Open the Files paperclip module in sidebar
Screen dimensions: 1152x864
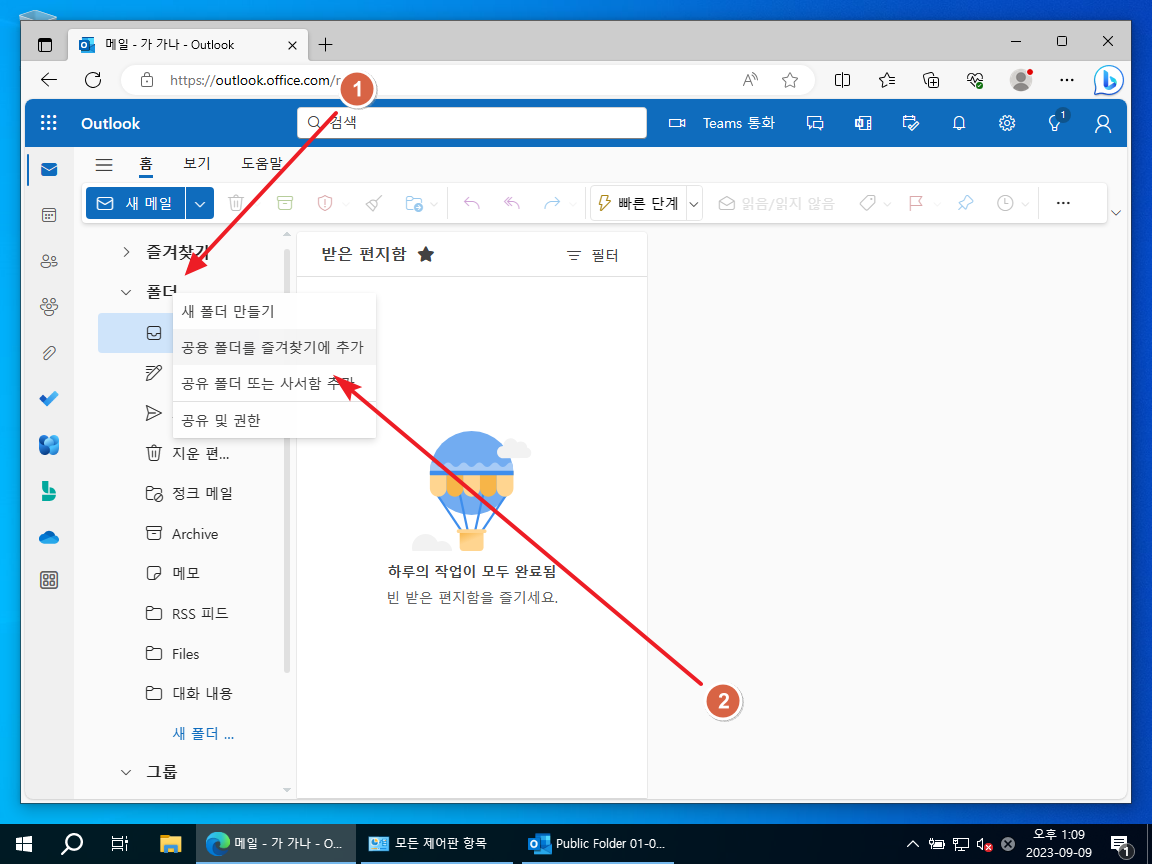point(49,353)
